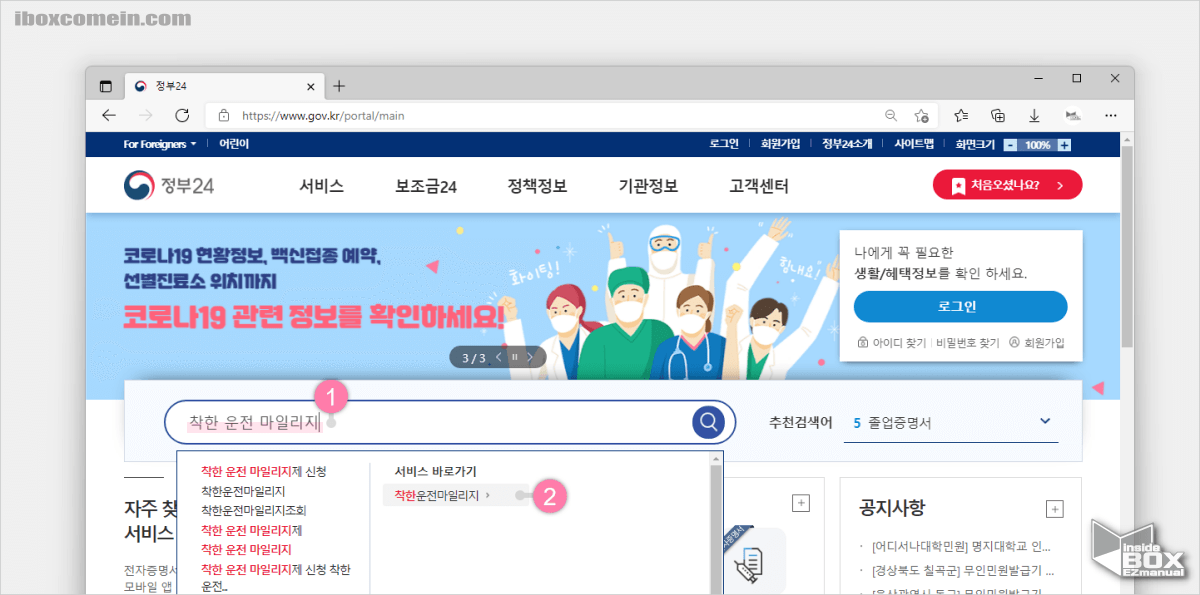This screenshot has width=1200, height=595.
Task: Open the vertical tabs icon beside the tab
Action: tap(106, 86)
